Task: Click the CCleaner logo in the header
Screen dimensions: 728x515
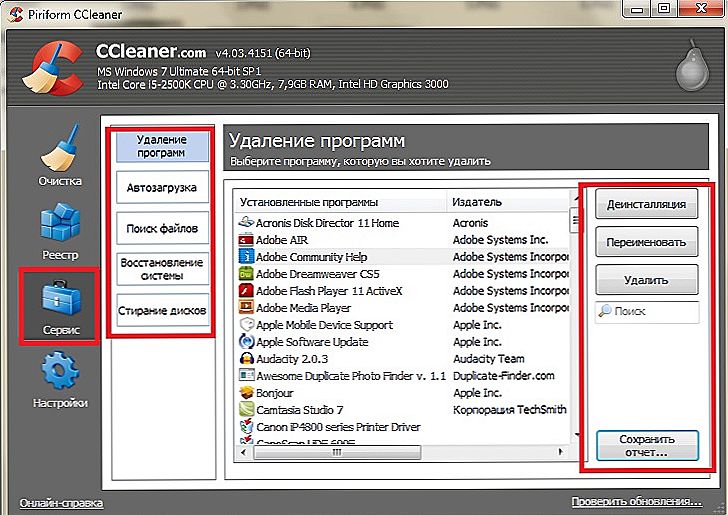Action: 53,68
